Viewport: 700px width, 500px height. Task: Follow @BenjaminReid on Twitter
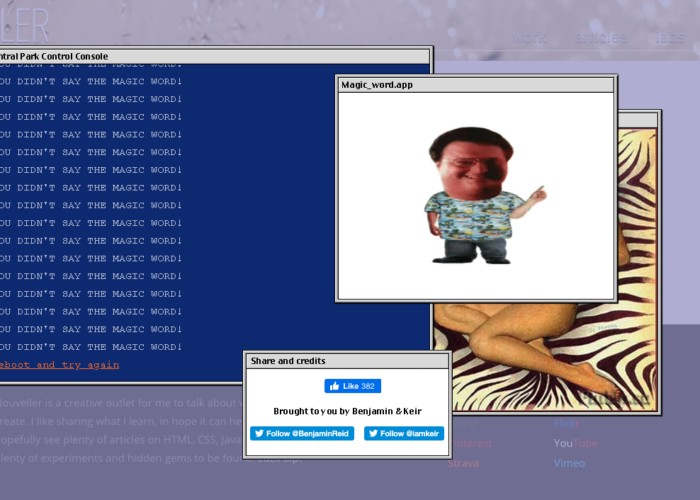click(x=302, y=433)
